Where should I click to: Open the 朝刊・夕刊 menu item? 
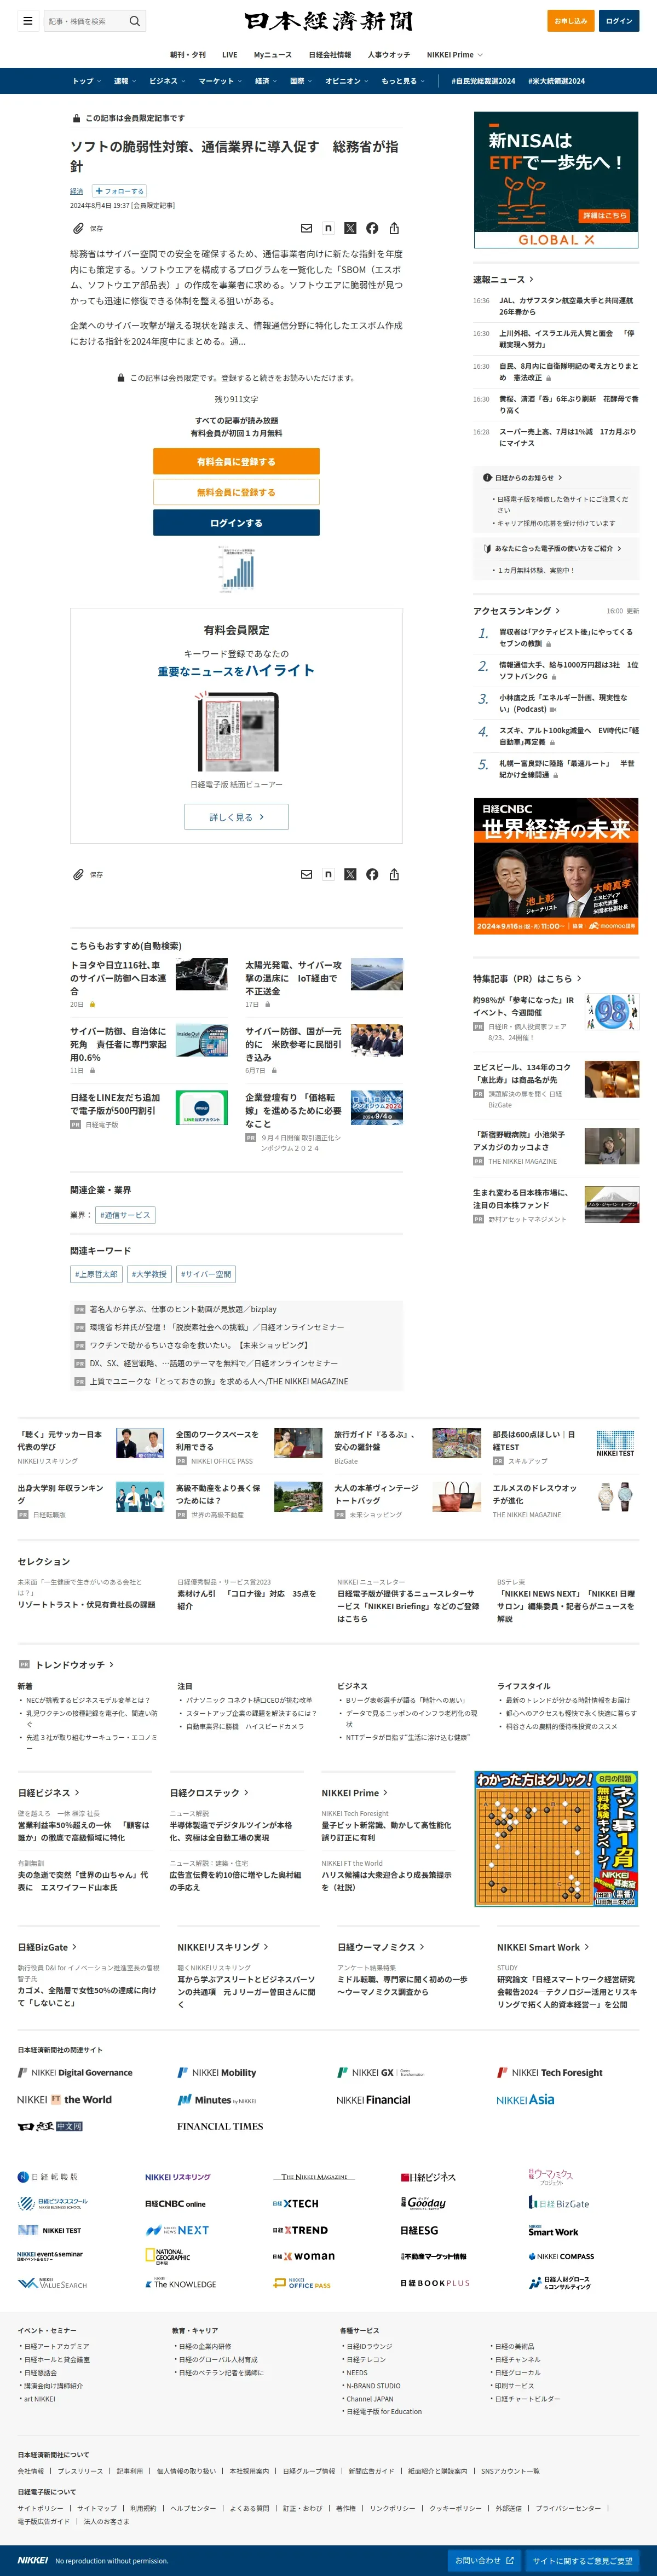coord(188,55)
